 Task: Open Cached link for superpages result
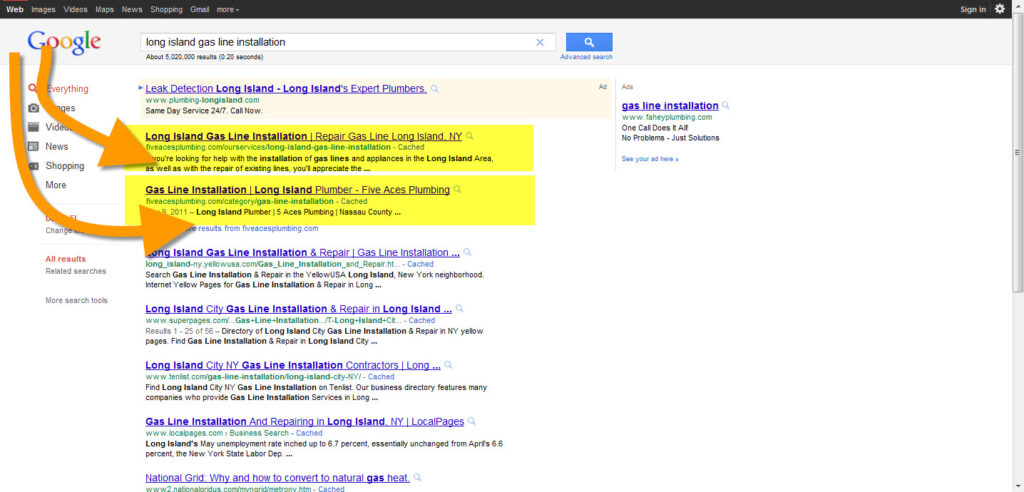[x=421, y=321]
